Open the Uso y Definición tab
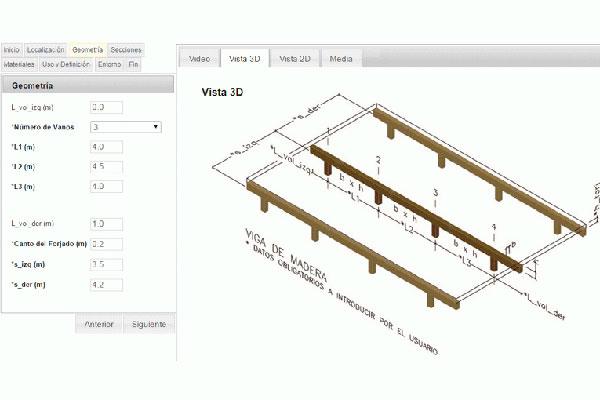The image size is (600, 400). pyautogui.click(x=66, y=64)
